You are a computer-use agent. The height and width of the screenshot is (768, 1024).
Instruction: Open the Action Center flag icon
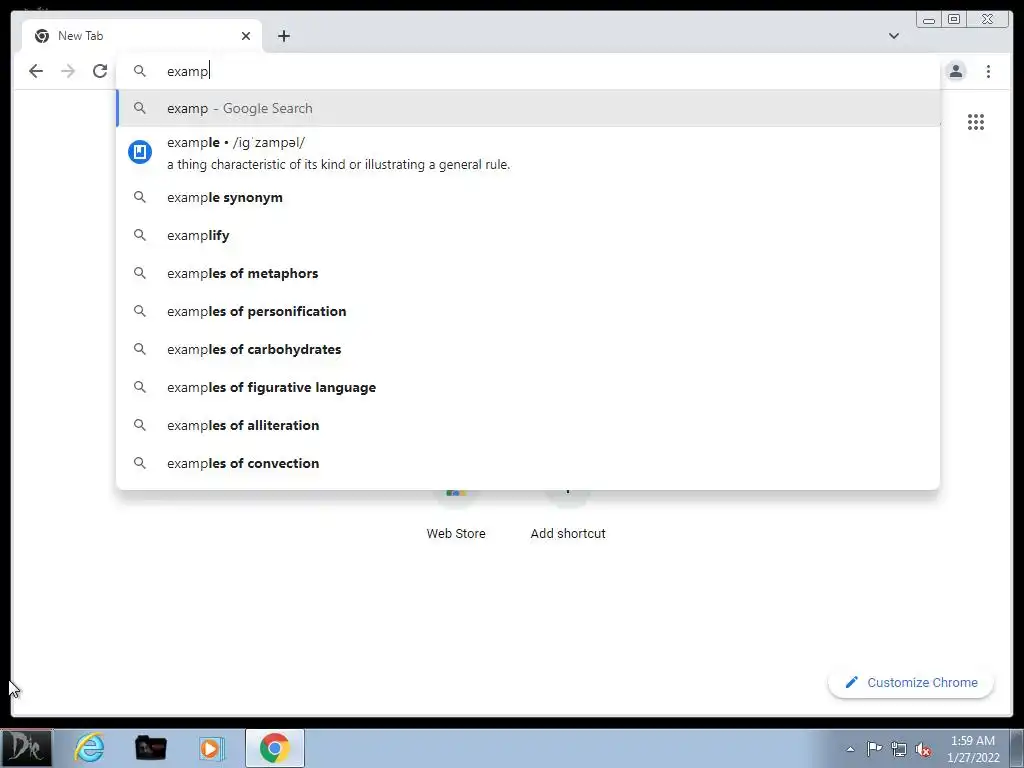[874, 749]
